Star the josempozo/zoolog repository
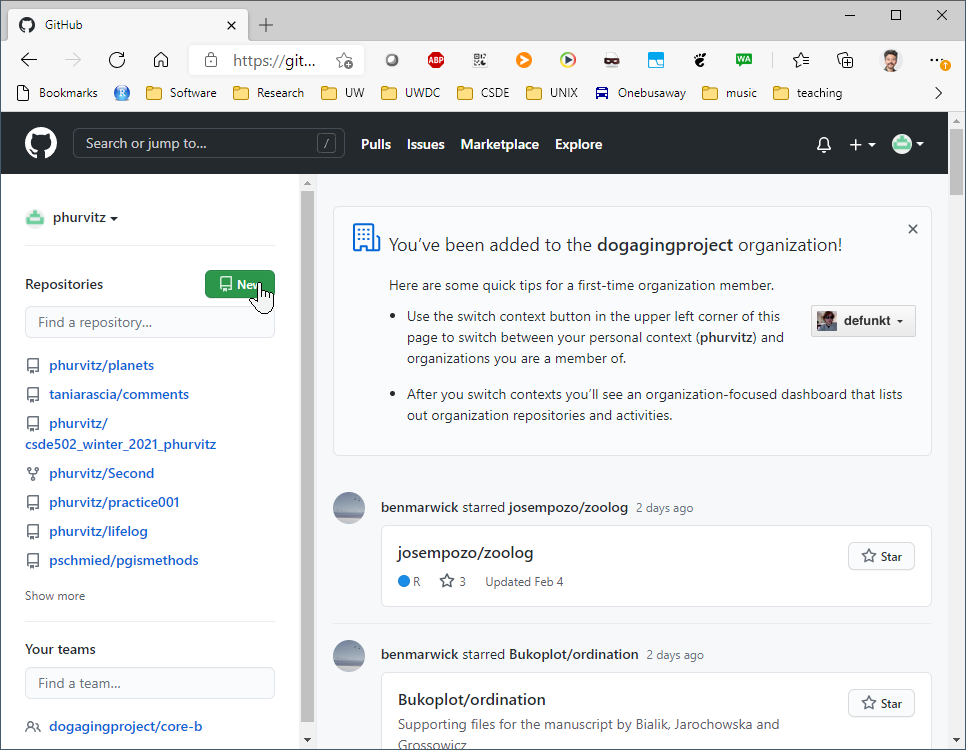Viewport: 966px width, 750px height. tap(881, 556)
